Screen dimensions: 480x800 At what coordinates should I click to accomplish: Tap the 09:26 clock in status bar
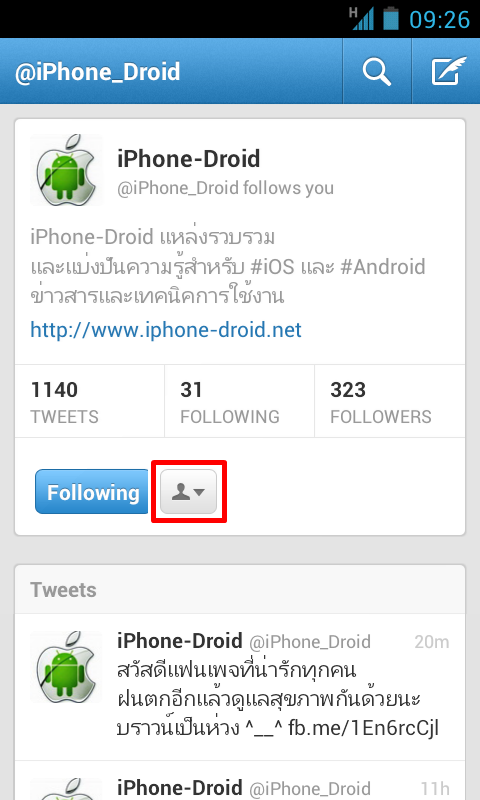pos(439,19)
